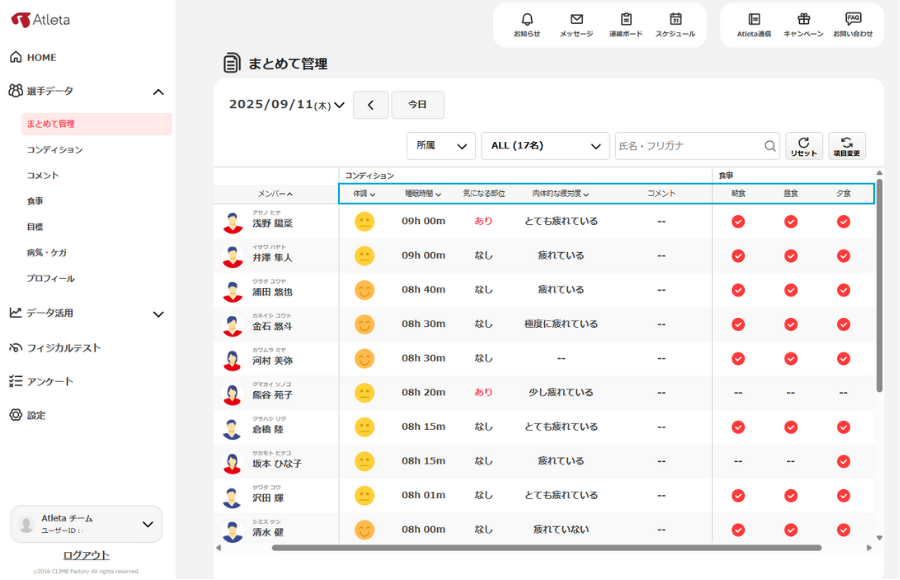900x580 pixels.
Task: Open the ALL (17名) dropdown
Action: pos(545,146)
